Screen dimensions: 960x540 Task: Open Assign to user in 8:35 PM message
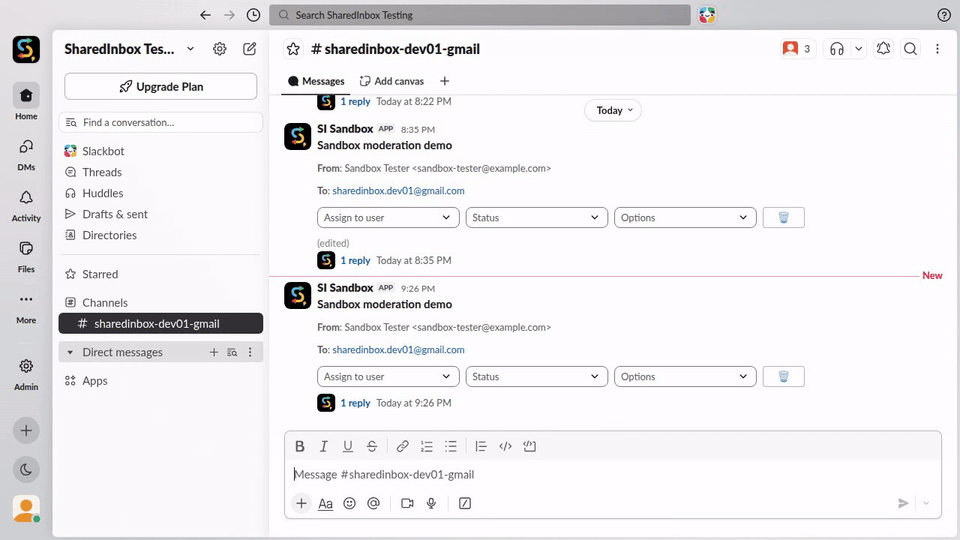[388, 217]
